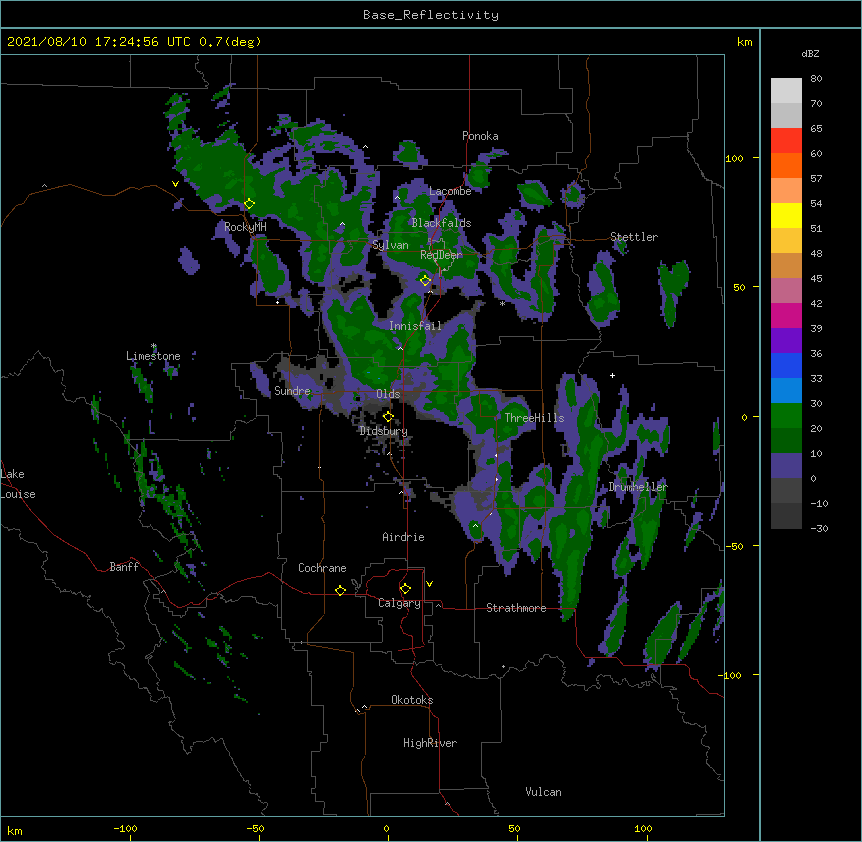862x842 pixels.
Task: Click the RockyMH label
Action: [245, 227]
